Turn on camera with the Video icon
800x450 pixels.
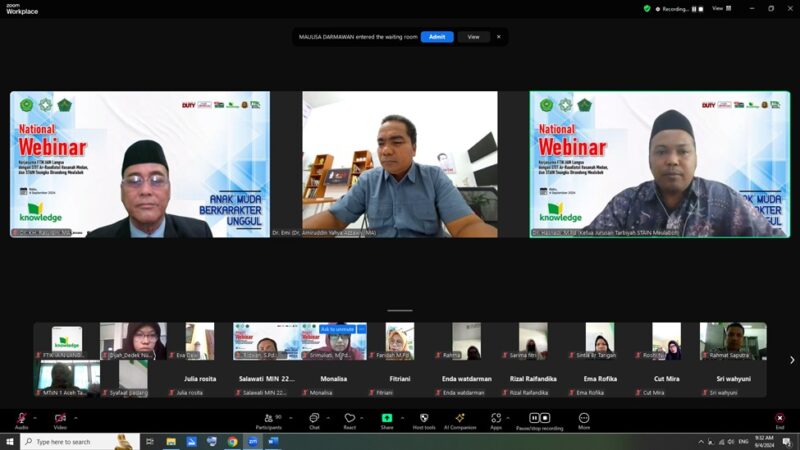pyautogui.click(x=60, y=418)
